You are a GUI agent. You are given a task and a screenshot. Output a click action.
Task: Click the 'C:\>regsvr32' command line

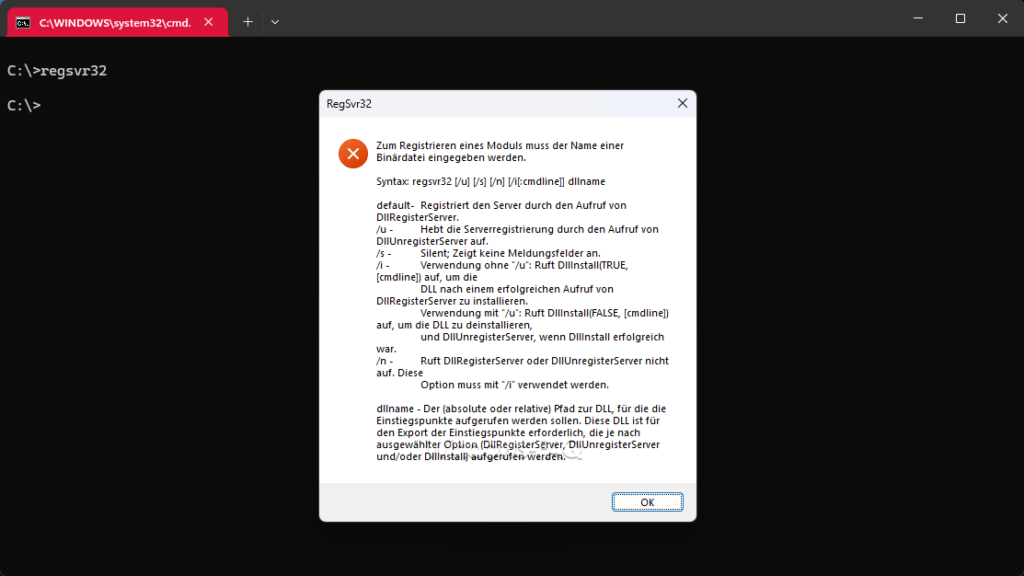[x=57, y=71]
